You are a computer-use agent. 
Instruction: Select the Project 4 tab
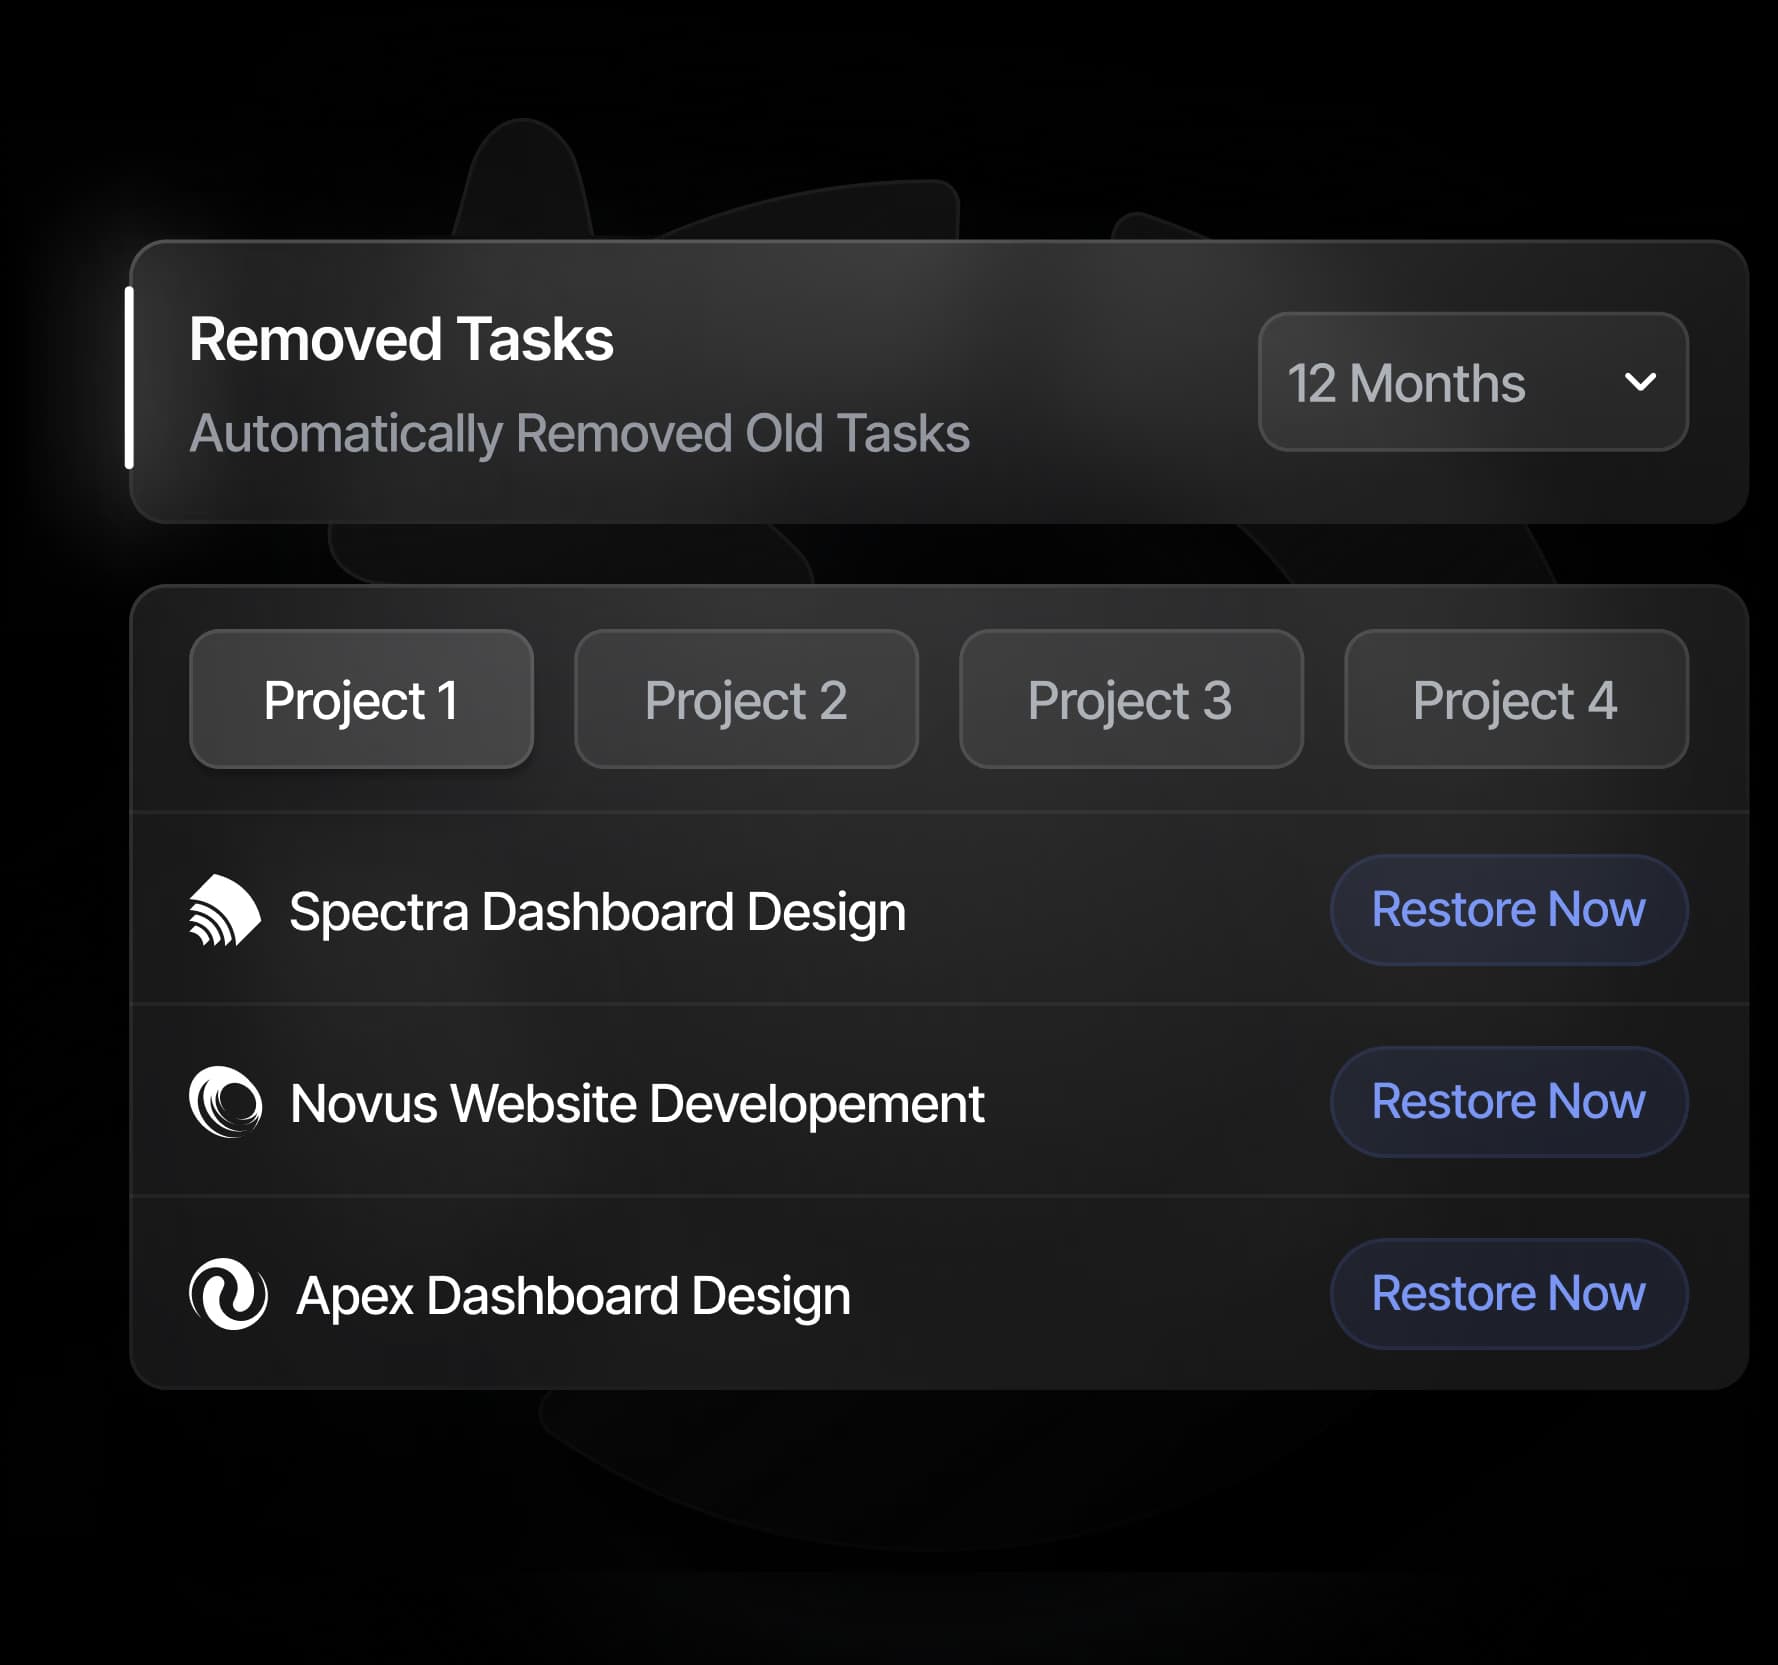click(x=1516, y=699)
